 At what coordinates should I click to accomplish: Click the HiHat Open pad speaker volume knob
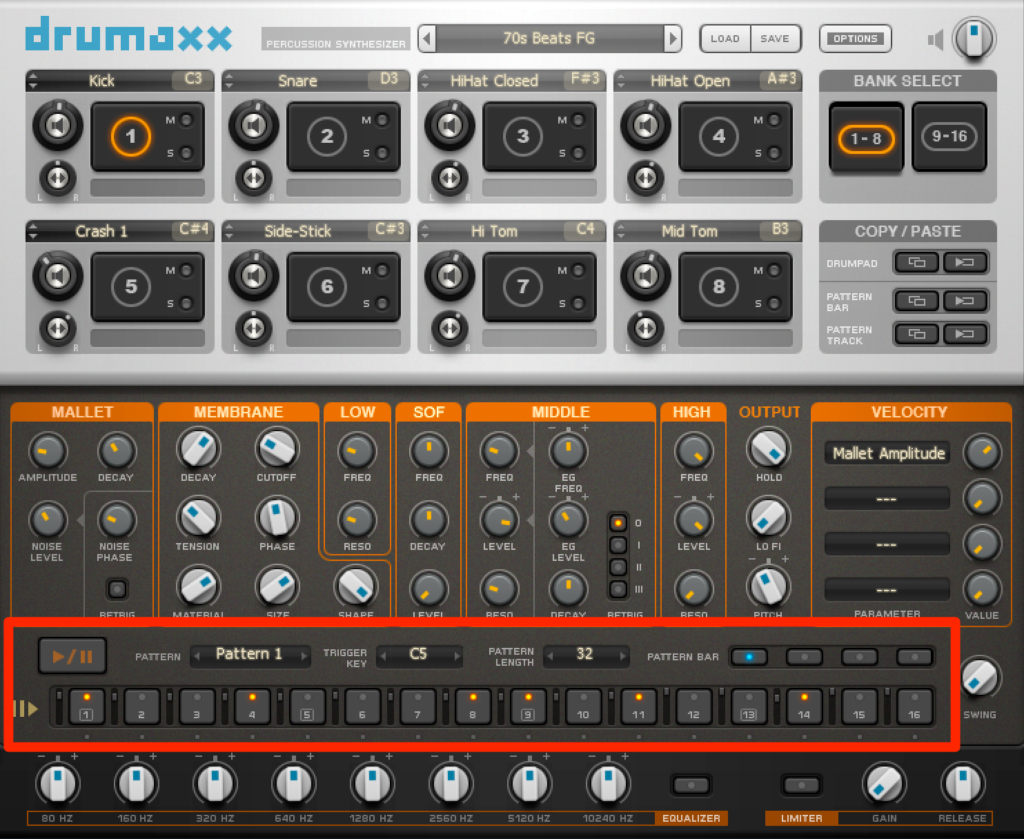coord(646,125)
